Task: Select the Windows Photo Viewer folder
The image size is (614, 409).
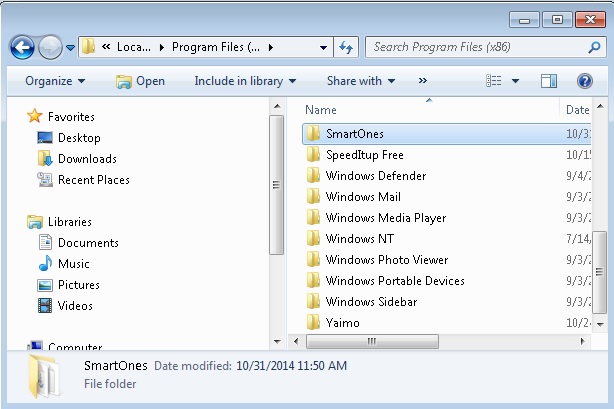Action: tap(446, 260)
